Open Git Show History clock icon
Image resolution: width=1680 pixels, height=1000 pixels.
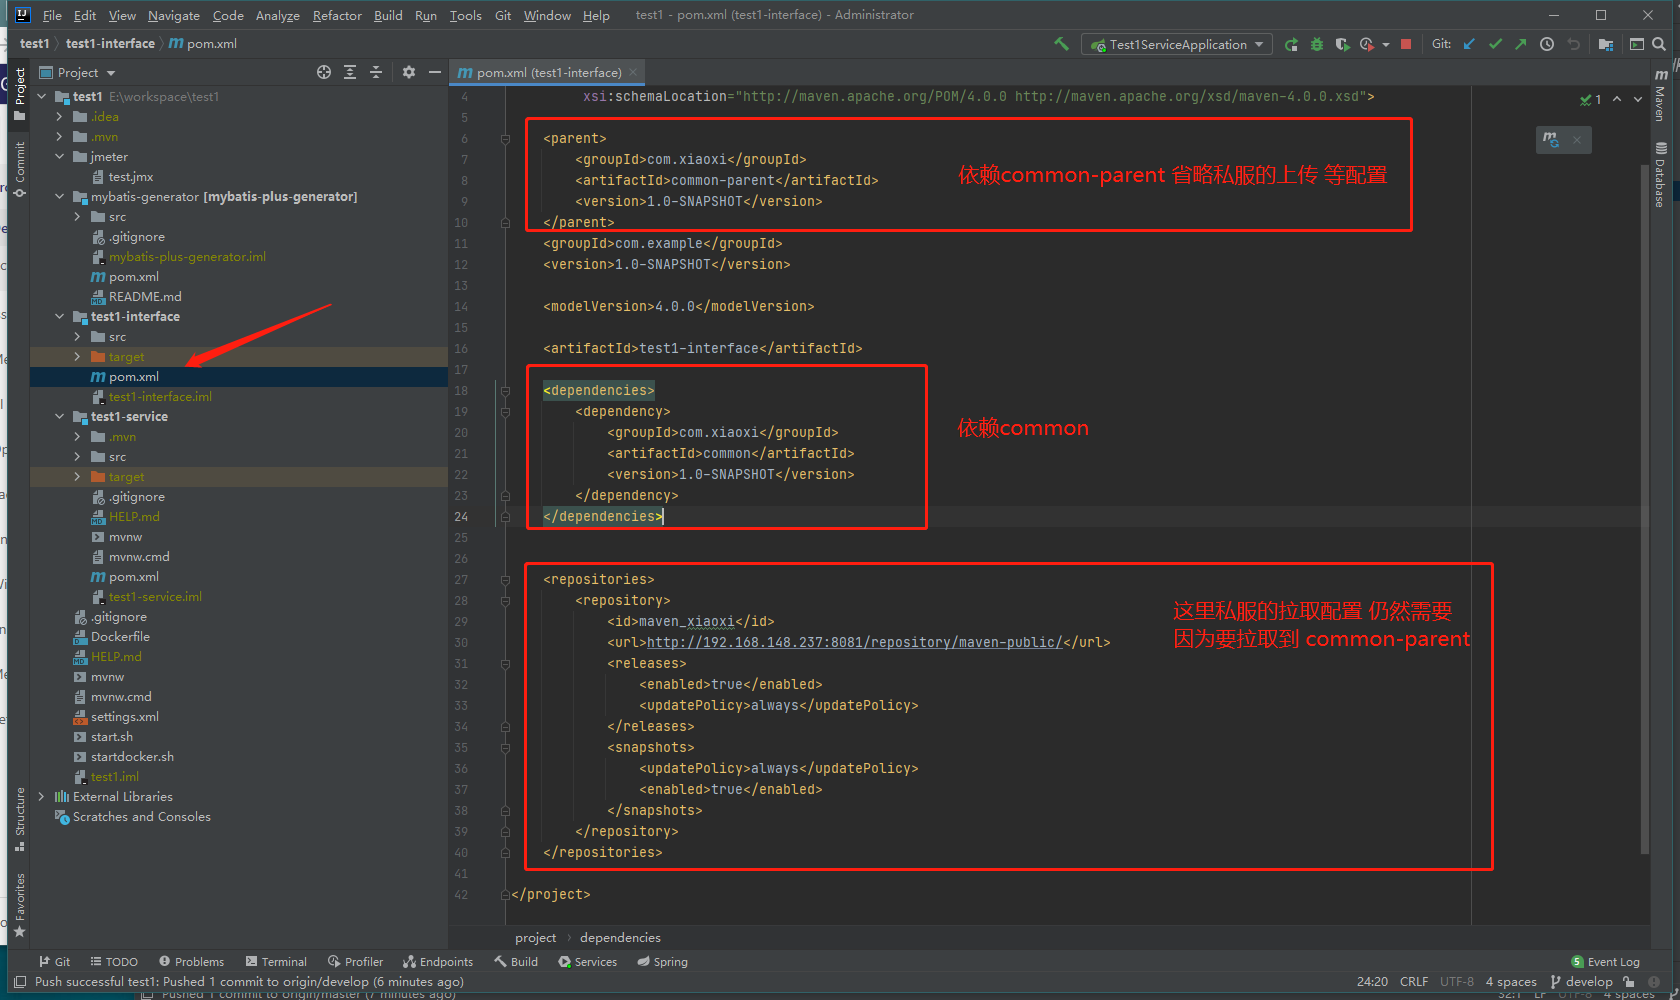[x=1547, y=44]
